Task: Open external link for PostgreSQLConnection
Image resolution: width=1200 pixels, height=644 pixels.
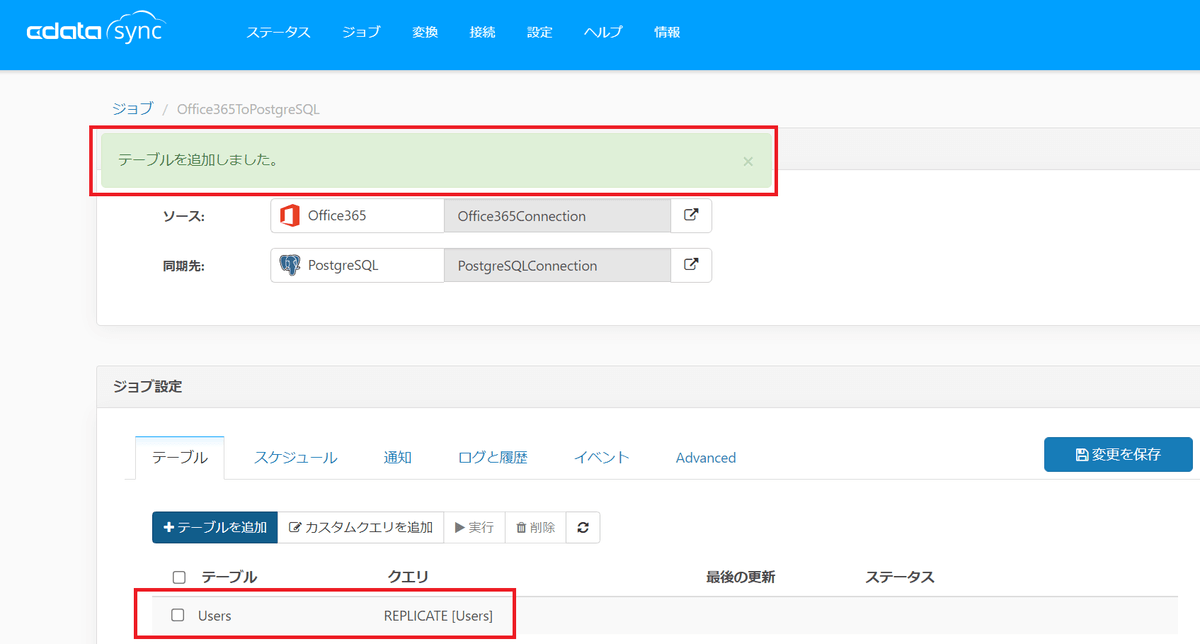Action: 691,265
